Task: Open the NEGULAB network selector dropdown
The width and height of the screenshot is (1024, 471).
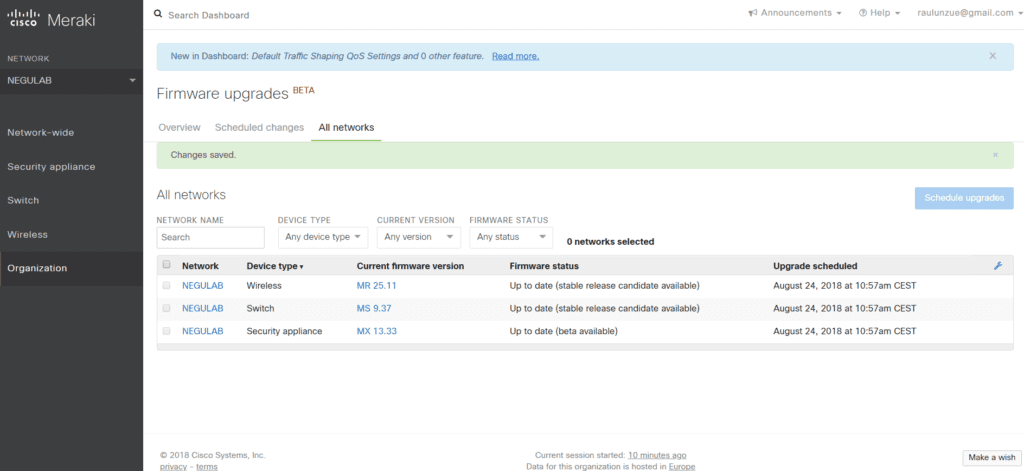Action: point(71,81)
